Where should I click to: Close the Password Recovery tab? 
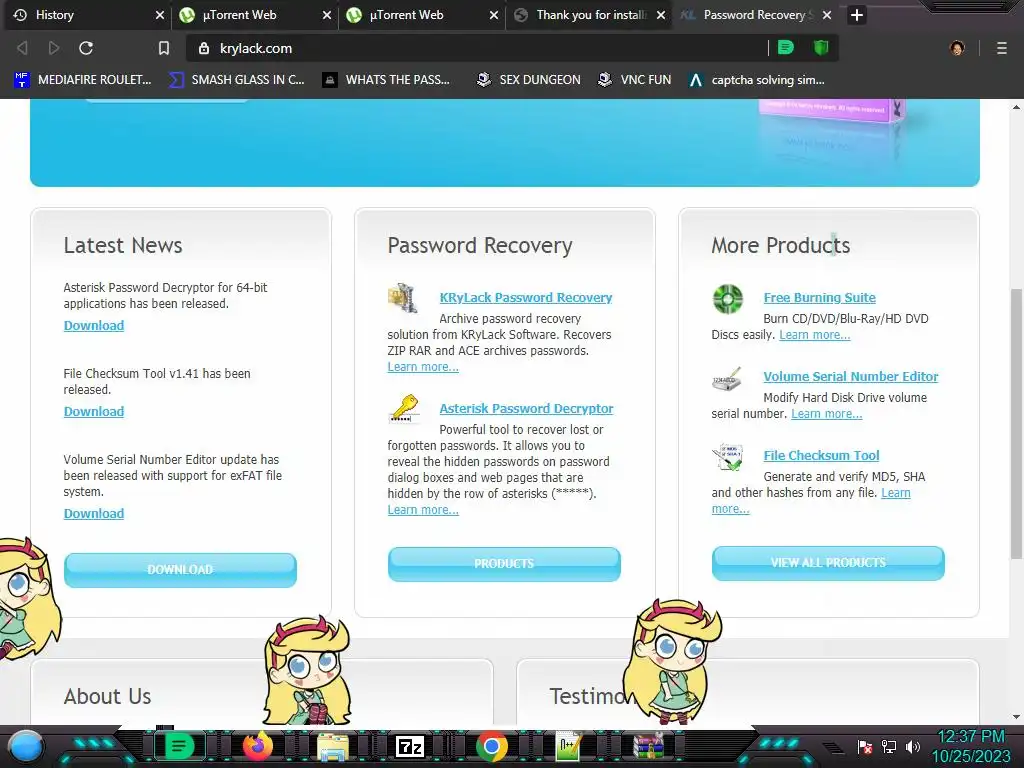point(827,15)
